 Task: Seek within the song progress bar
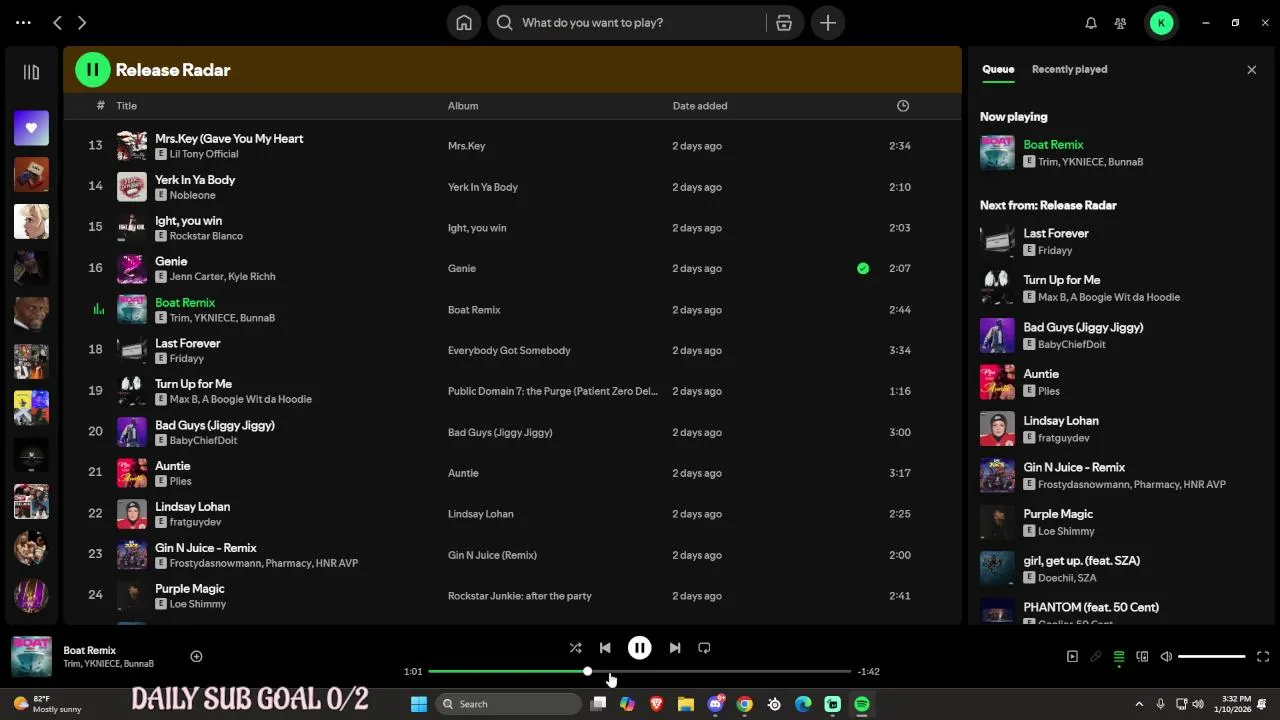tap(640, 672)
